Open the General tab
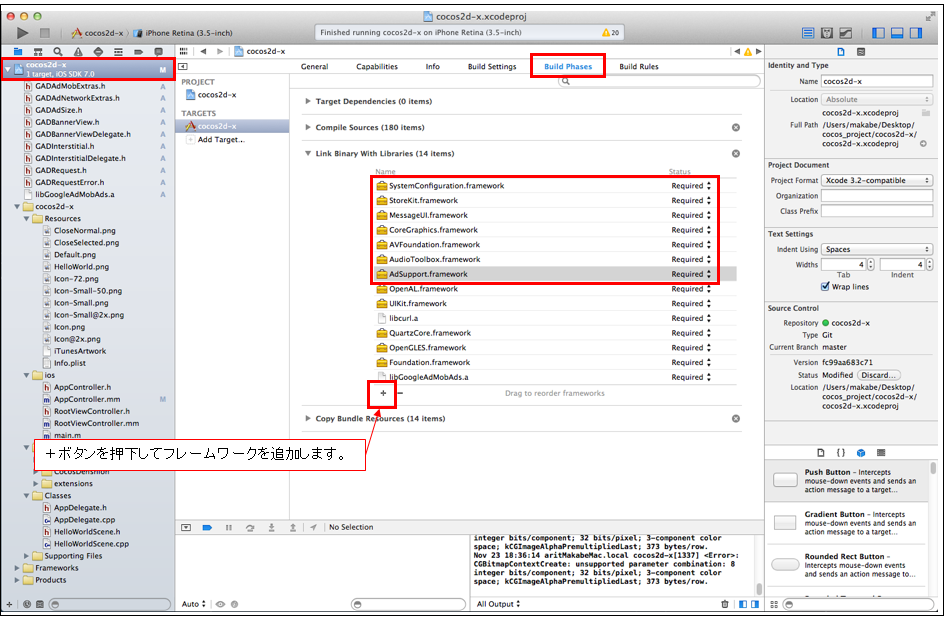Image resolution: width=945 pixels, height=618 pixels. (315, 66)
